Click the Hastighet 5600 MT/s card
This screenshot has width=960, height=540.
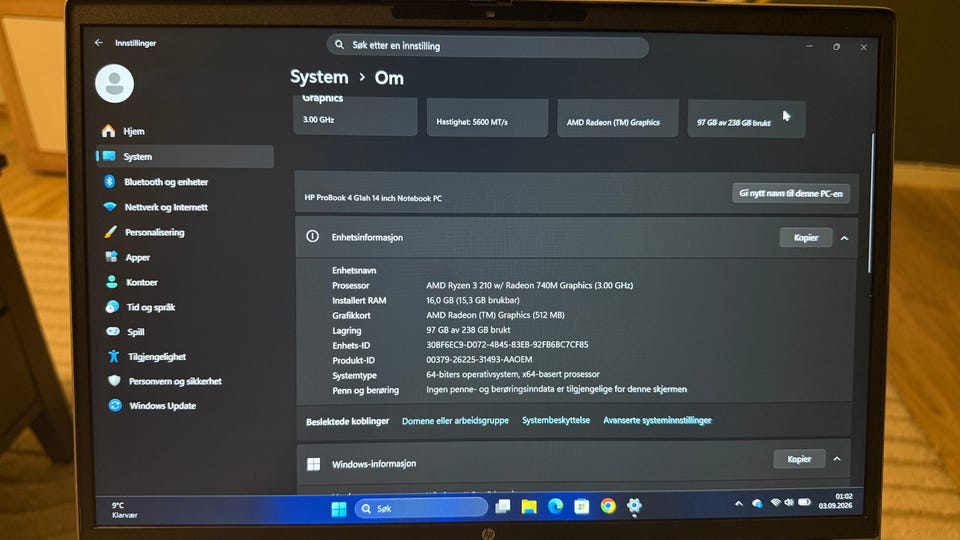[487, 118]
